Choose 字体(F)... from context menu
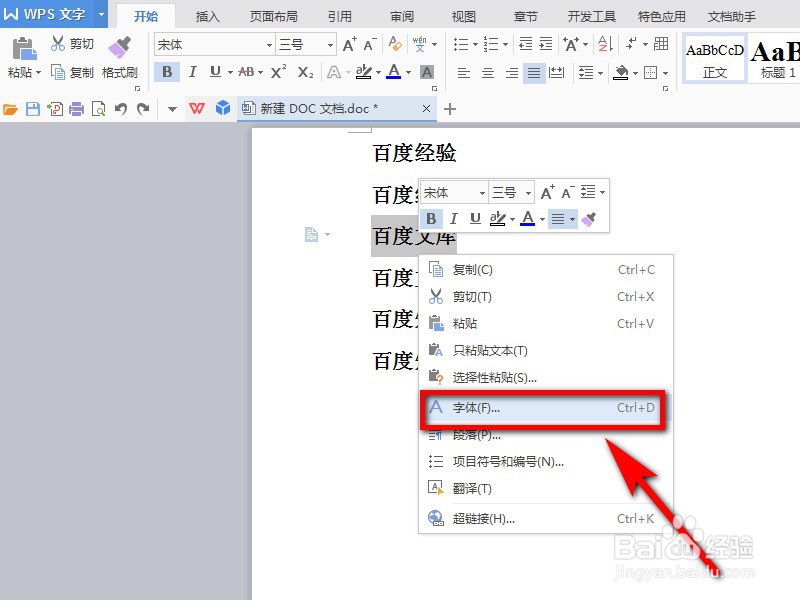The image size is (800, 600). click(x=543, y=408)
